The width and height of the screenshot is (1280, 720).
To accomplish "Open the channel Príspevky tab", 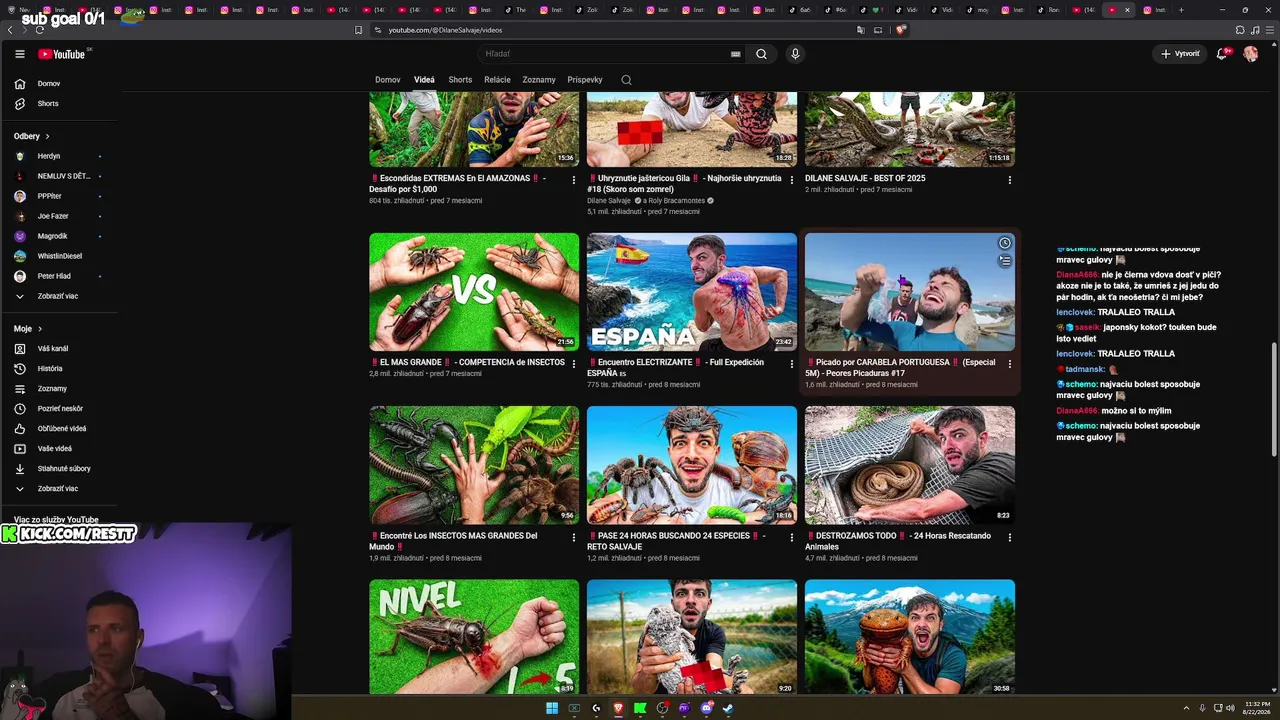I will pyautogui.click(x=585, y=80).
